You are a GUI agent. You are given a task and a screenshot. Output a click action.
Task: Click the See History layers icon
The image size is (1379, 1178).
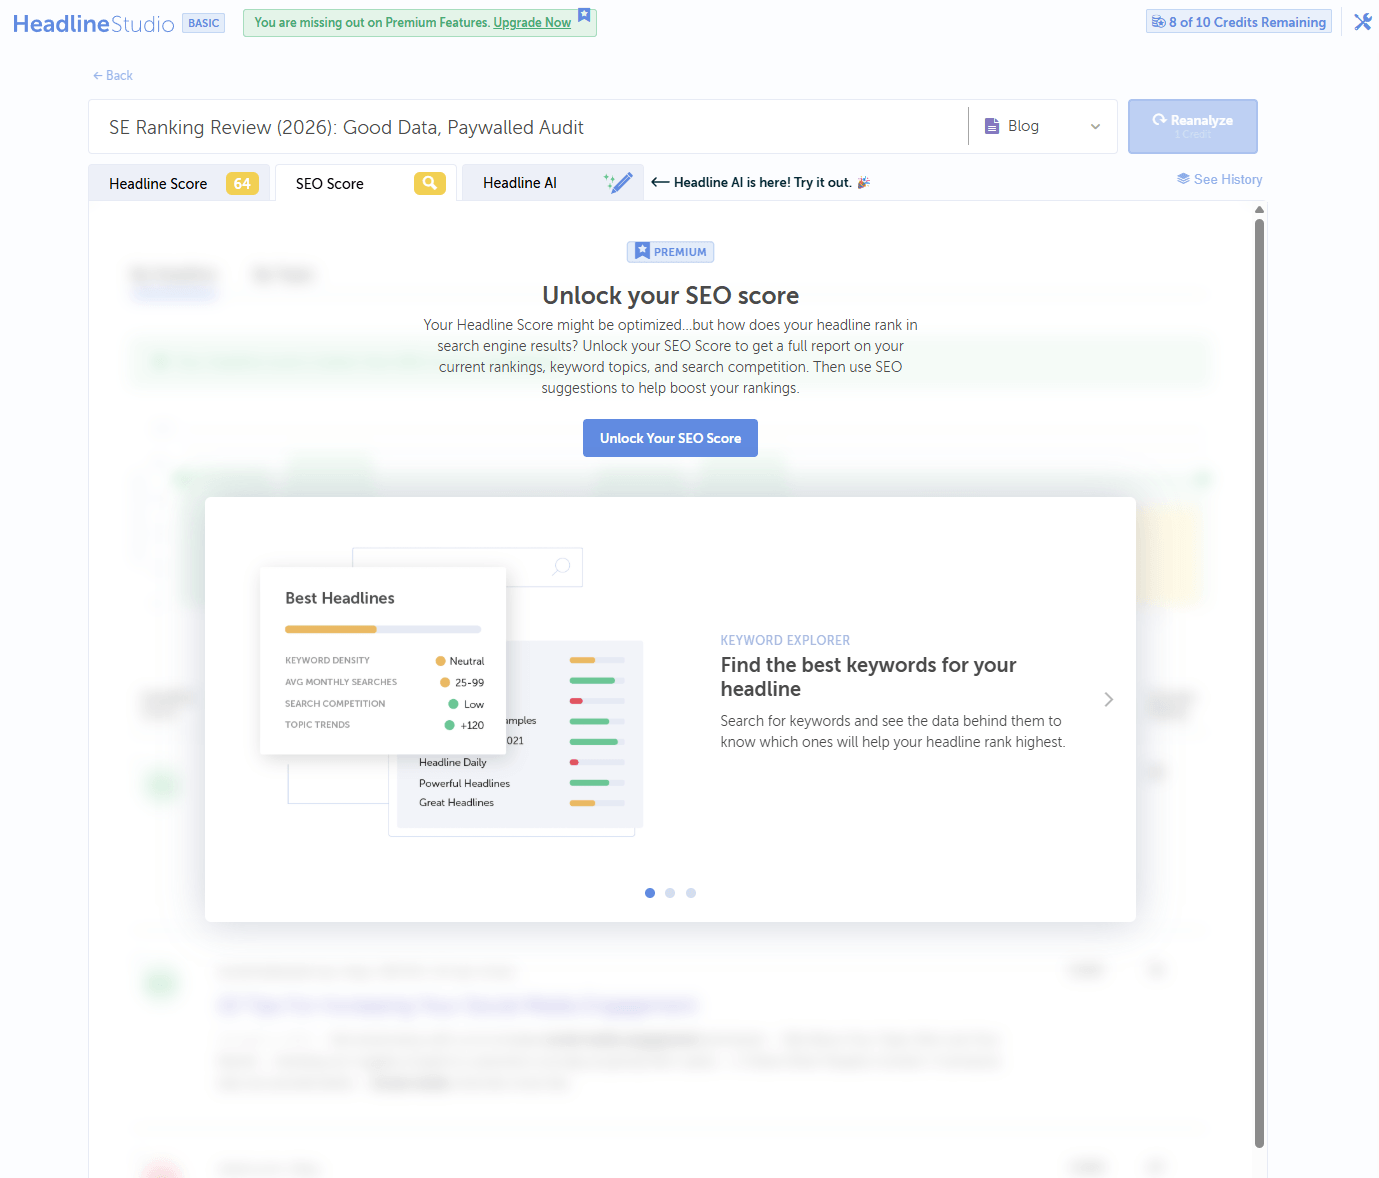(1183, 179)
